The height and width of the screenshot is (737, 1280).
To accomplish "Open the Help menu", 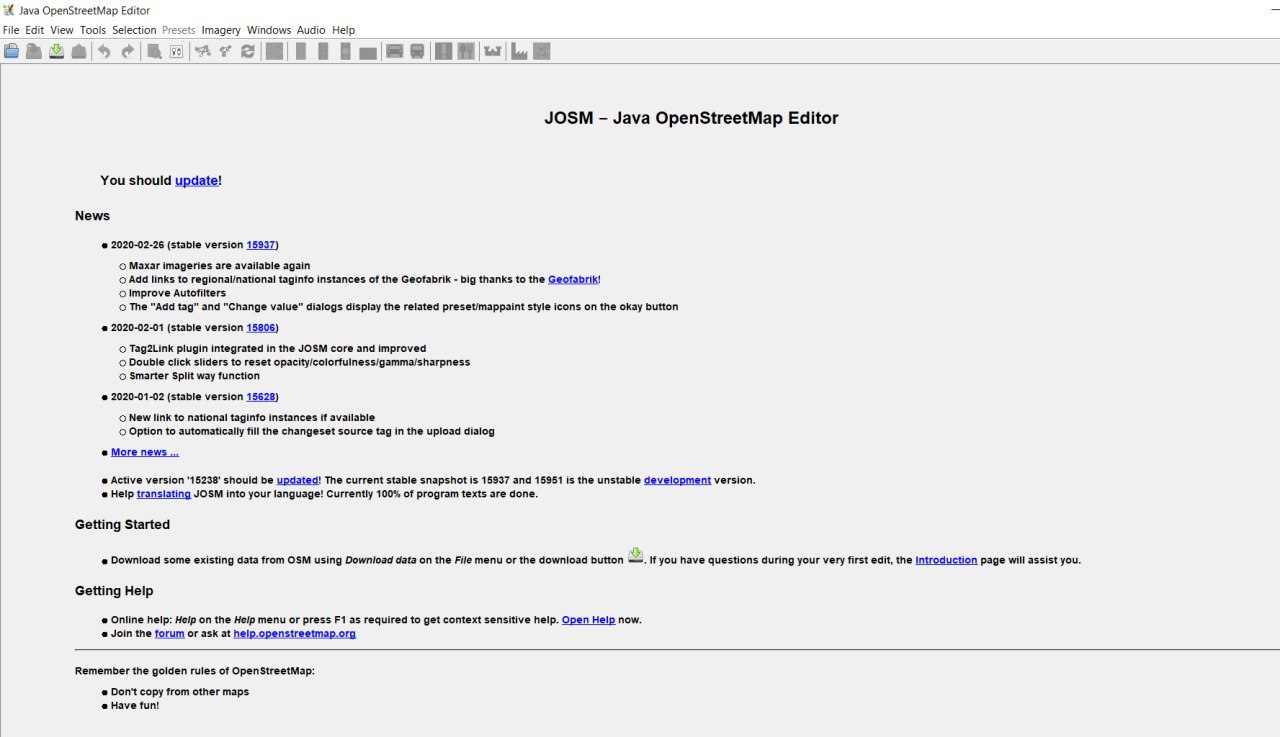I will [x=344, y=30].
